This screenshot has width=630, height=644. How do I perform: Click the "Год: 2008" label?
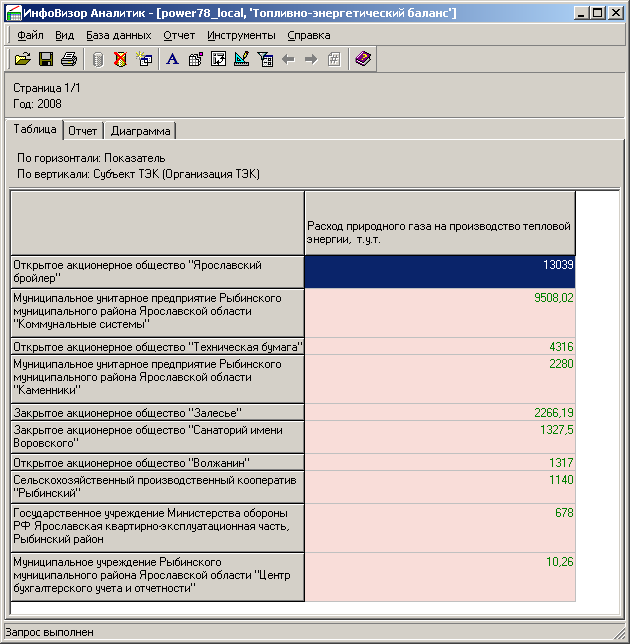point(37,104)
